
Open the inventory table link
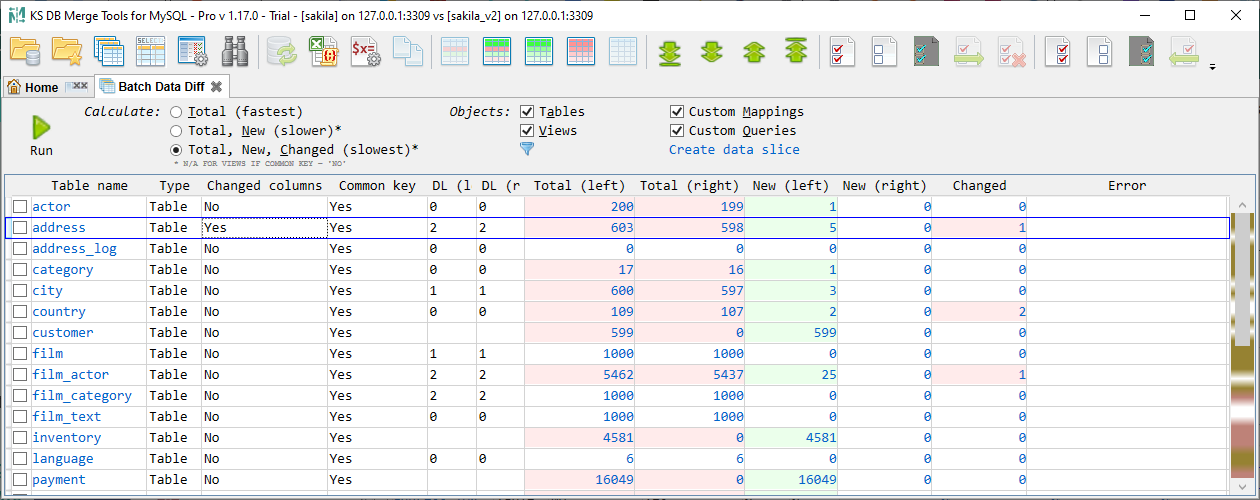pos(67,437)
